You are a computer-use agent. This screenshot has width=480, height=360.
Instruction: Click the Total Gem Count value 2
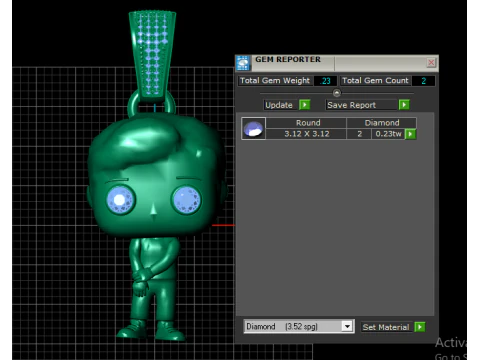point(423,81)
